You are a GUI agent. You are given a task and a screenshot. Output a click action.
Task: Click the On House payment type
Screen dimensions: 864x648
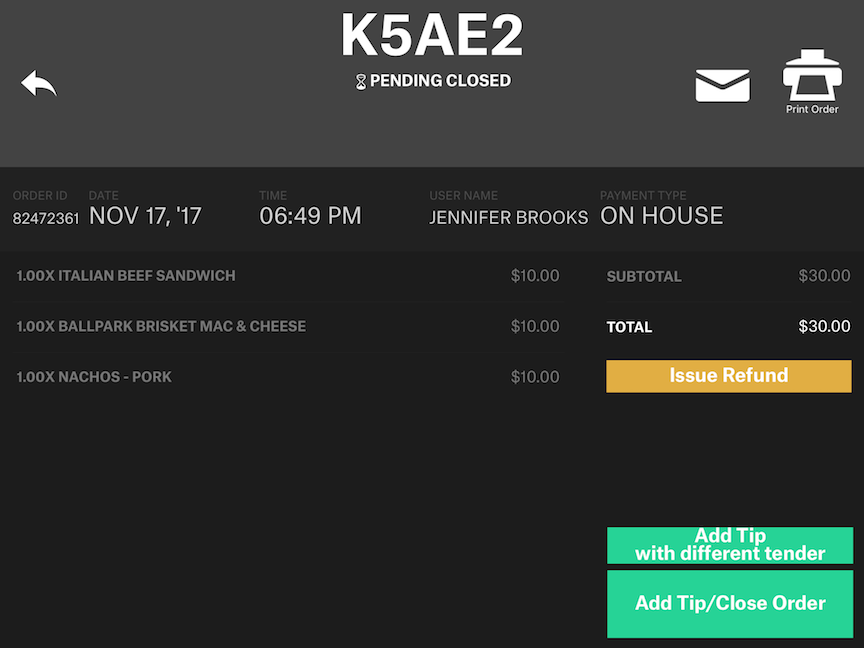[x=661, y=216]
